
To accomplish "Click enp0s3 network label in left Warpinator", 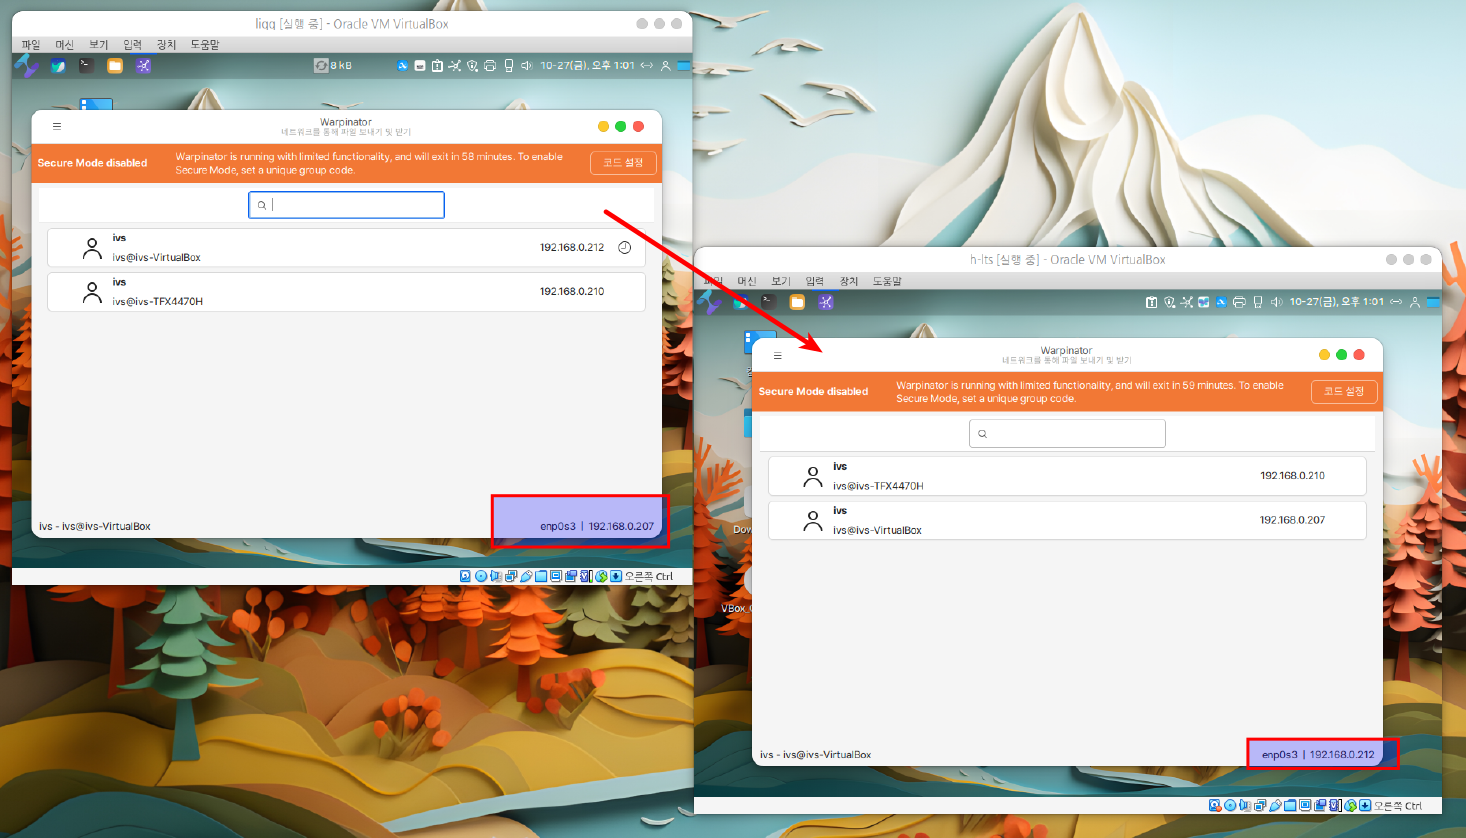I will (557, 526).
